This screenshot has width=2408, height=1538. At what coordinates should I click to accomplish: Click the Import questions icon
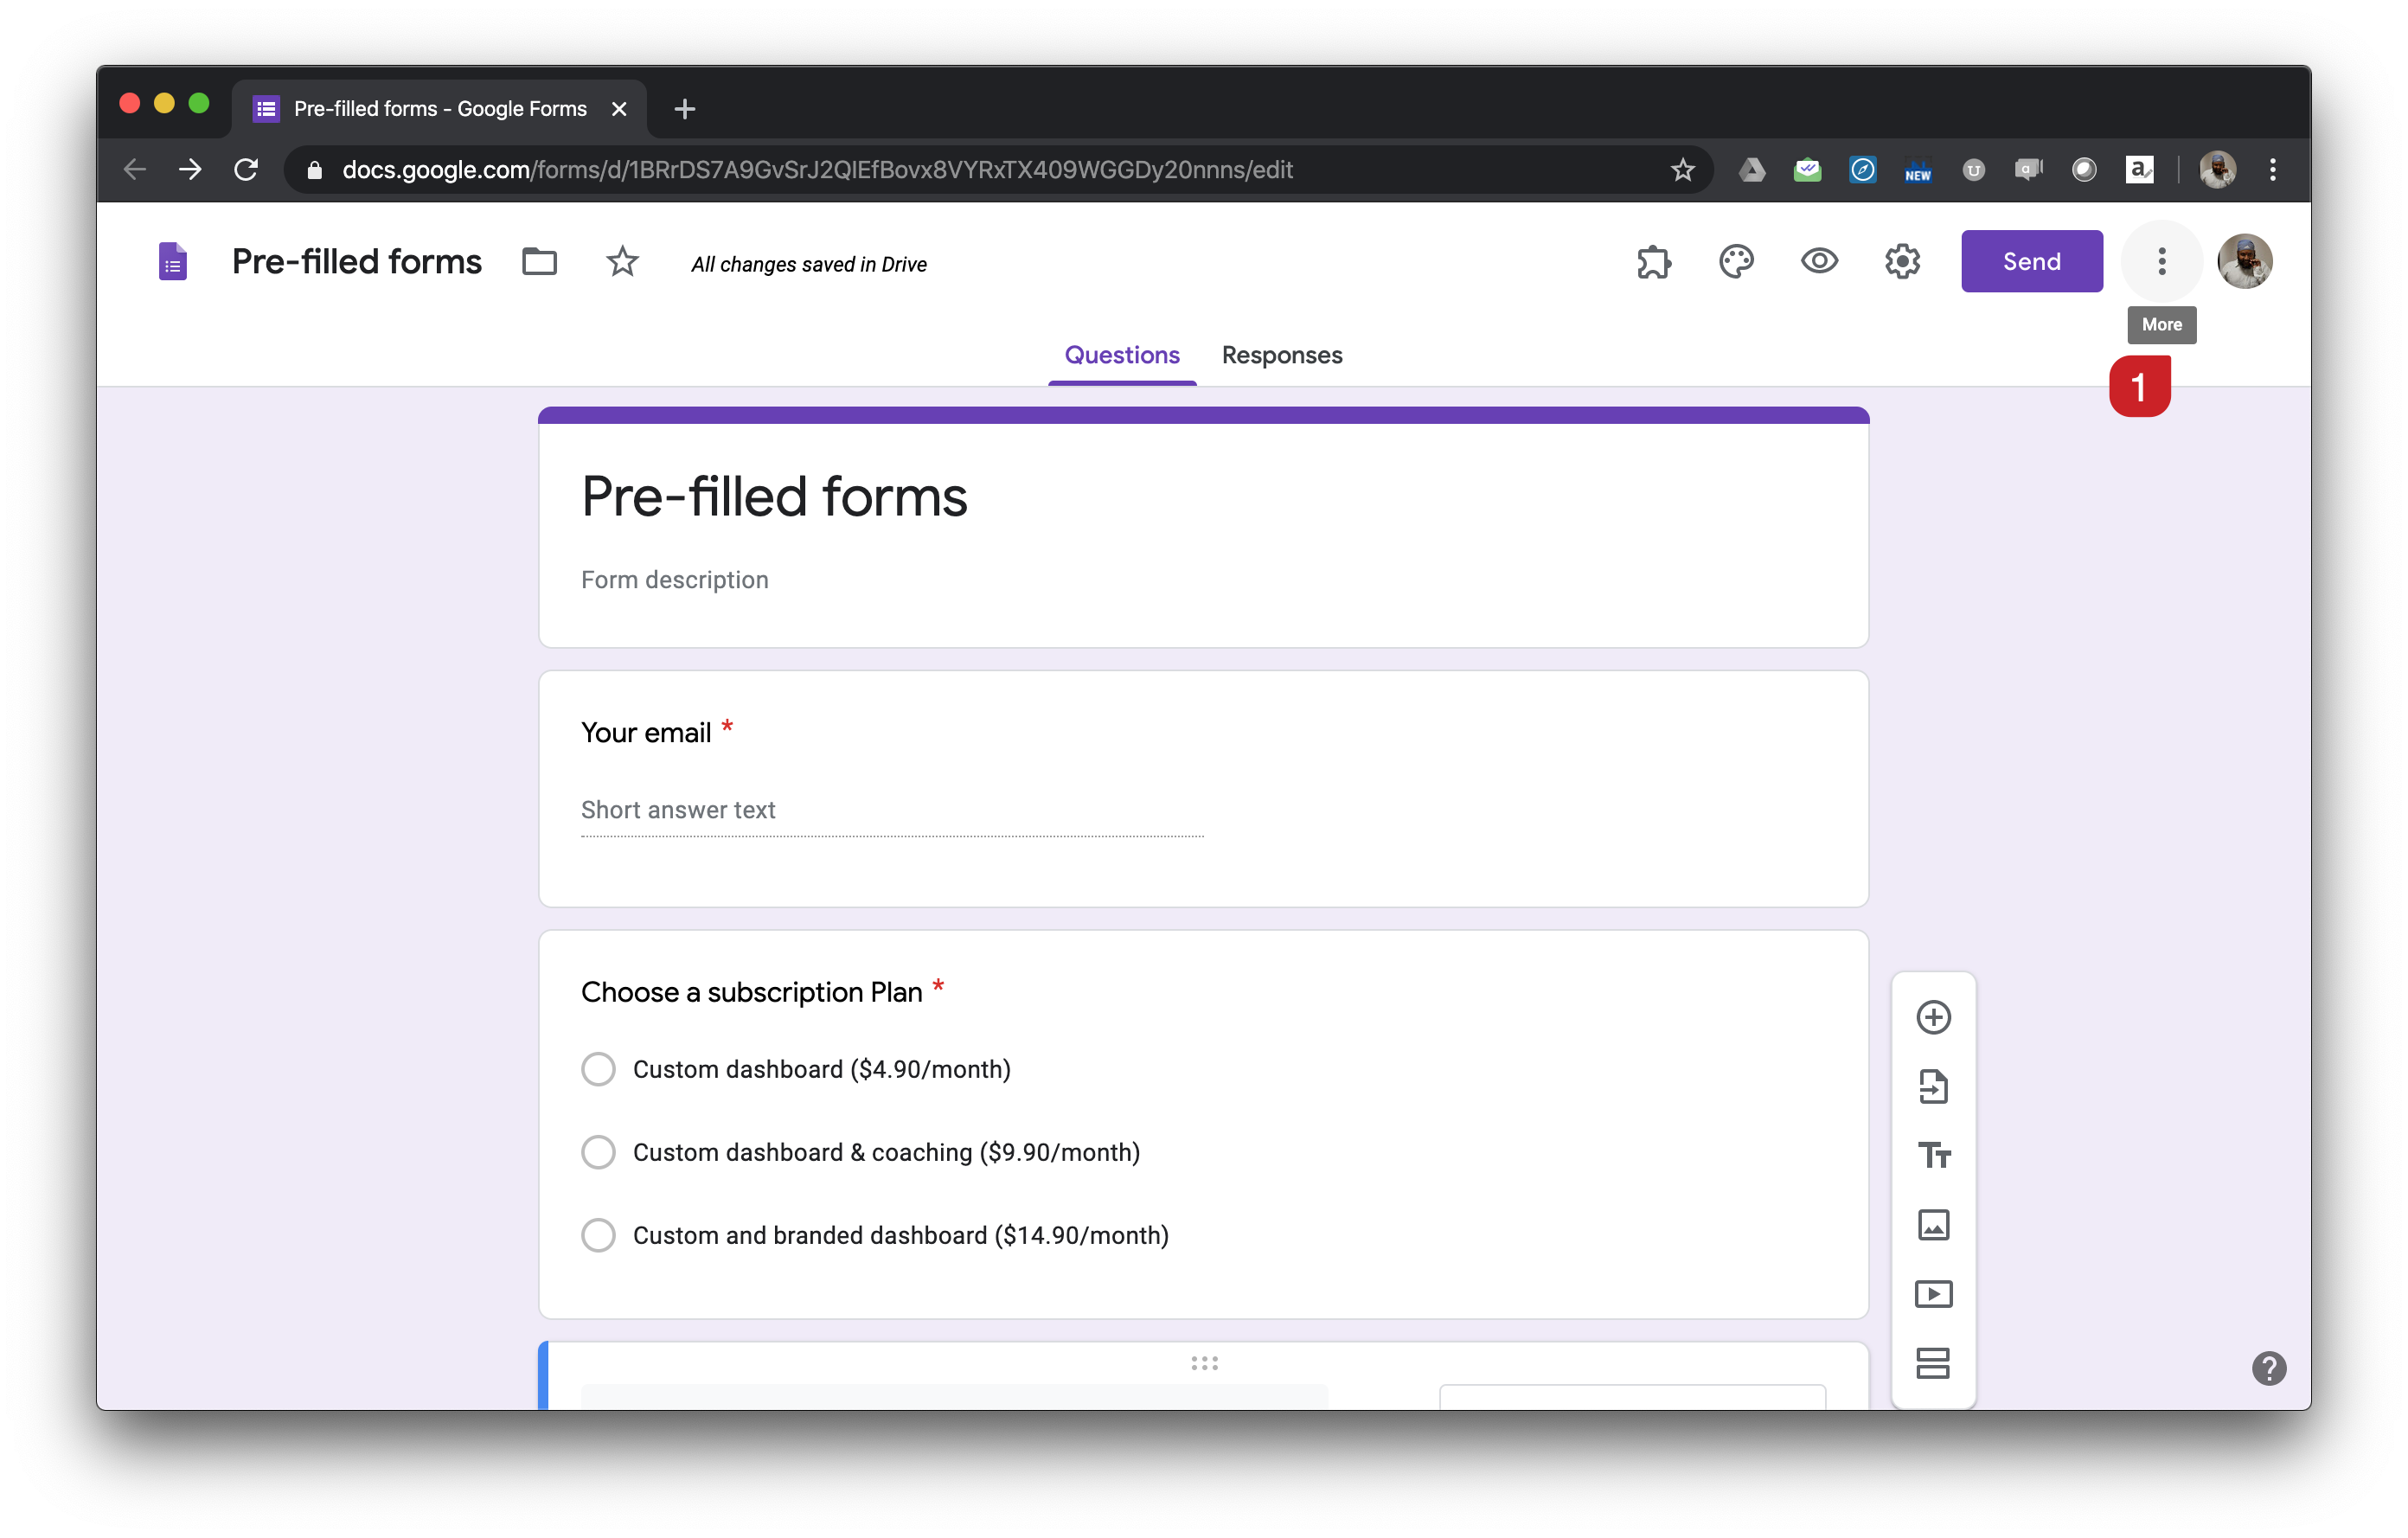[x=1933, y=1086]
